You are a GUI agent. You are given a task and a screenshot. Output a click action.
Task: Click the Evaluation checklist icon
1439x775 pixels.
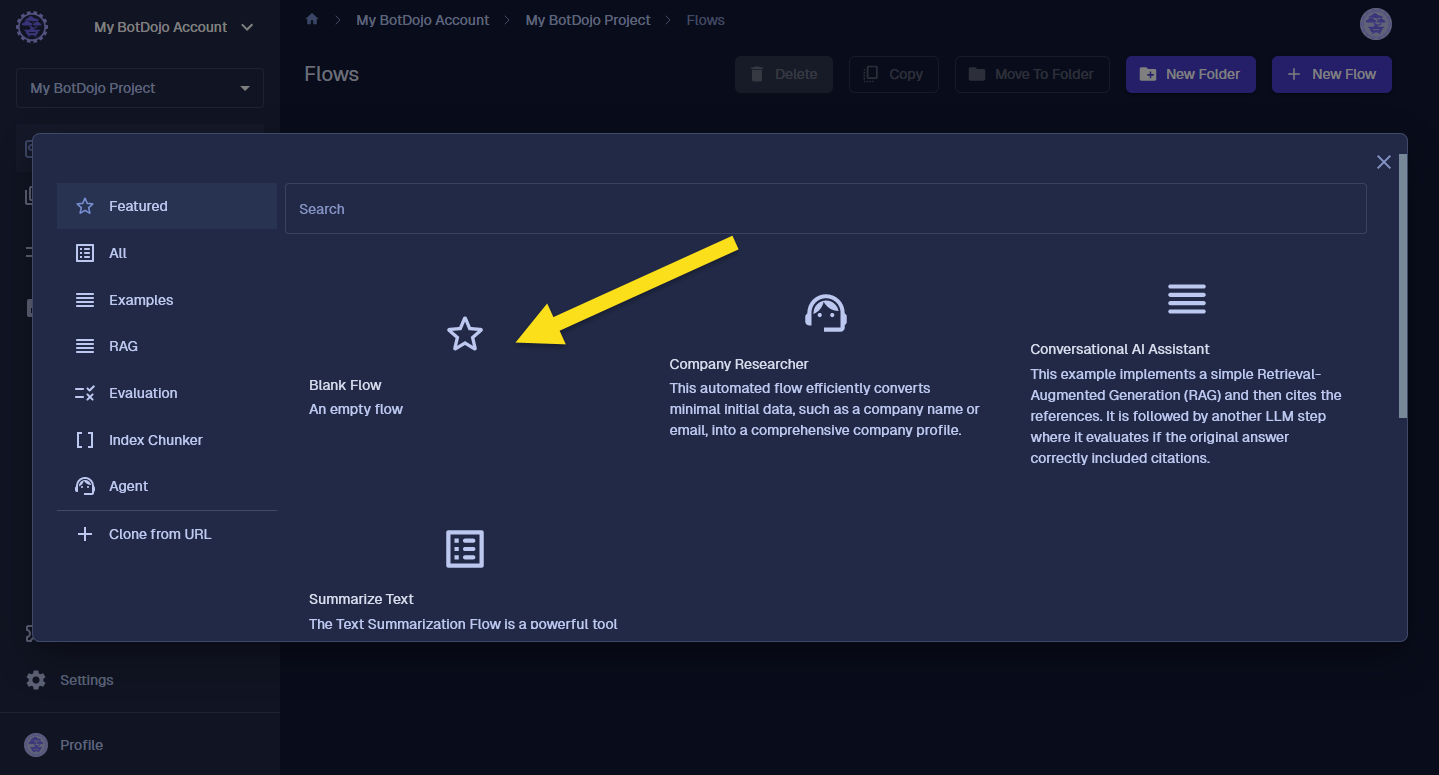[x=85, y=393]
